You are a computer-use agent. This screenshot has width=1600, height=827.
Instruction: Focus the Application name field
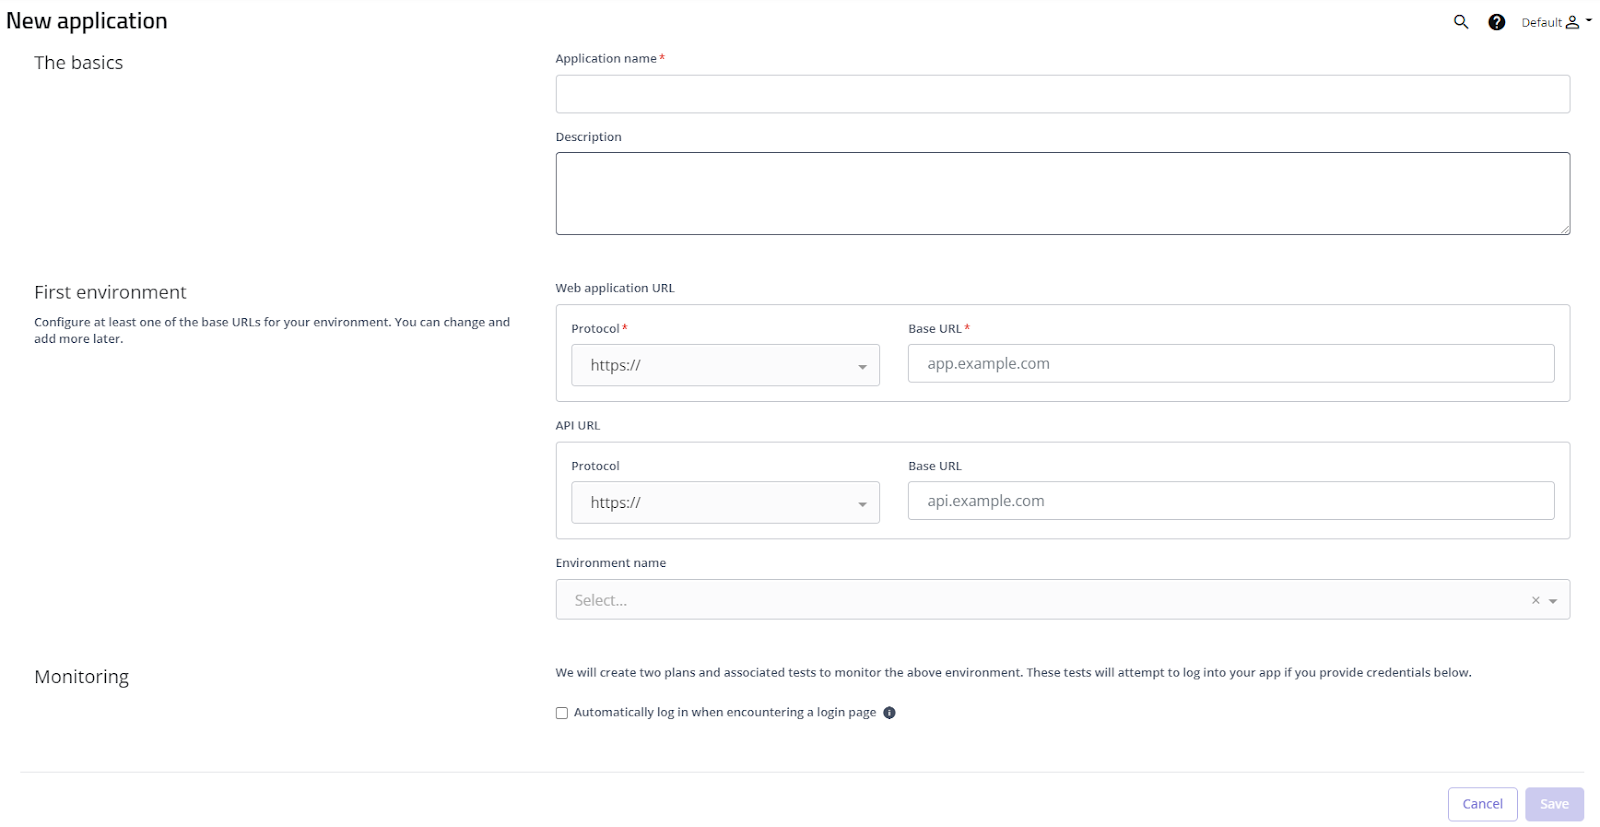pos(1062,94)
